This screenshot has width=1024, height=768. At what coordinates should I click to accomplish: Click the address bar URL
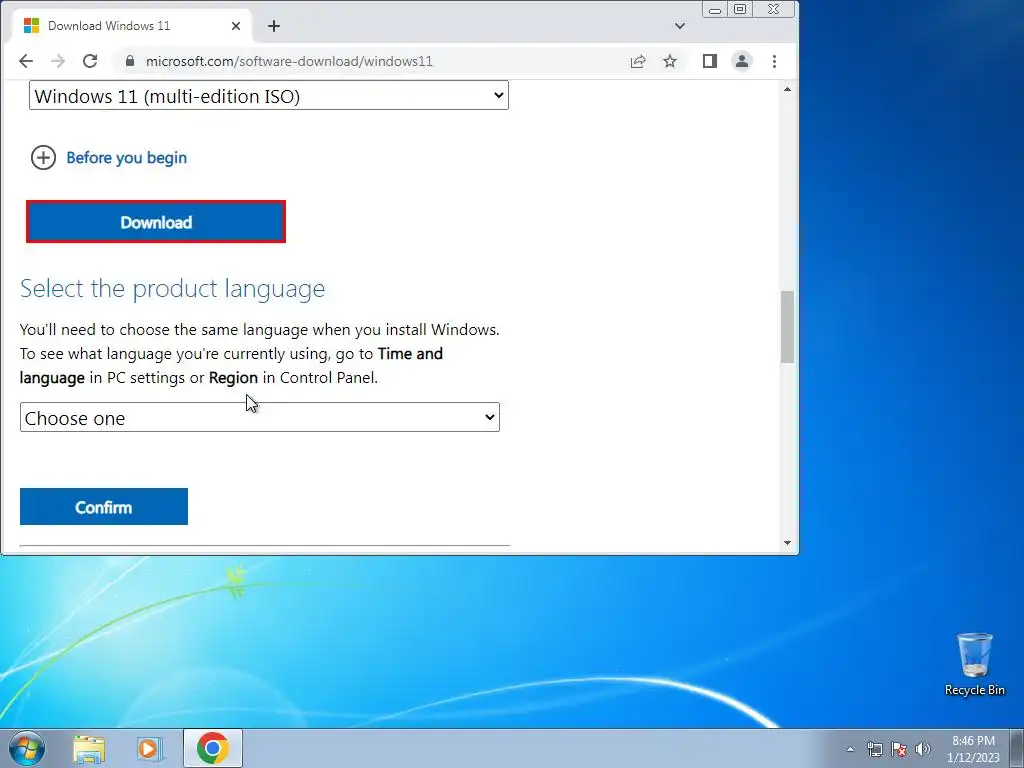(x=289, y=61)
